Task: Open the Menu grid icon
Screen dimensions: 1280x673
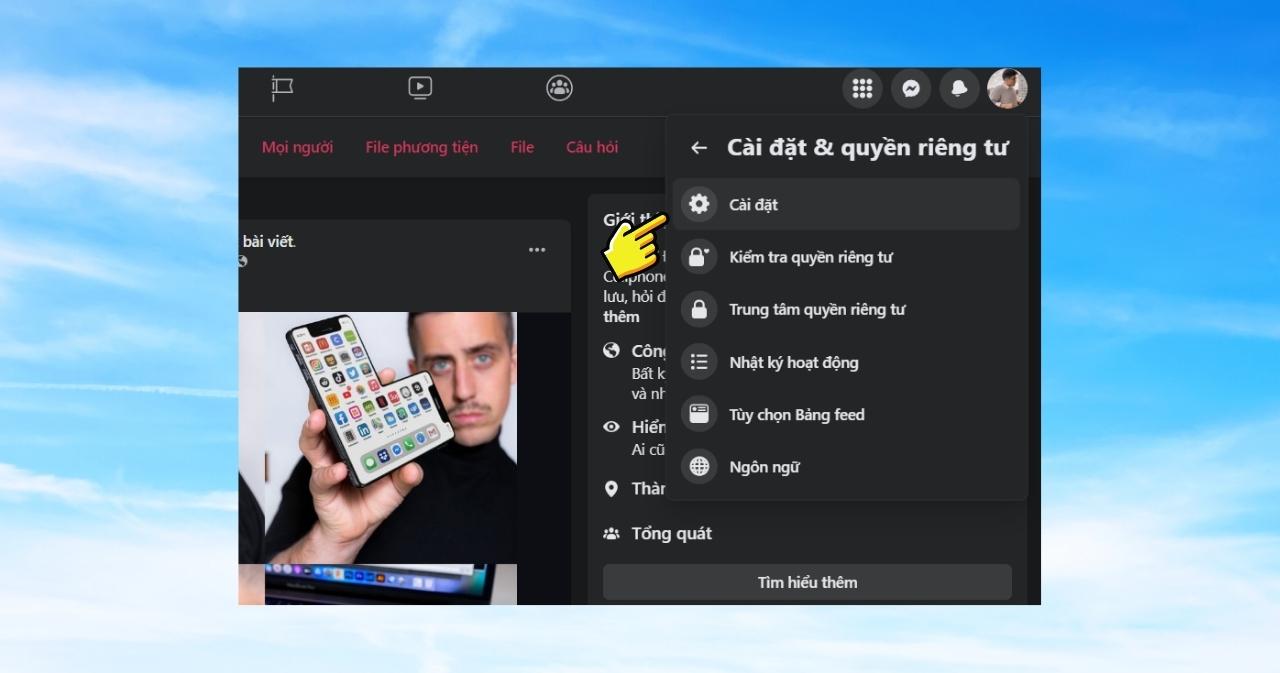Action: point(862,89)
